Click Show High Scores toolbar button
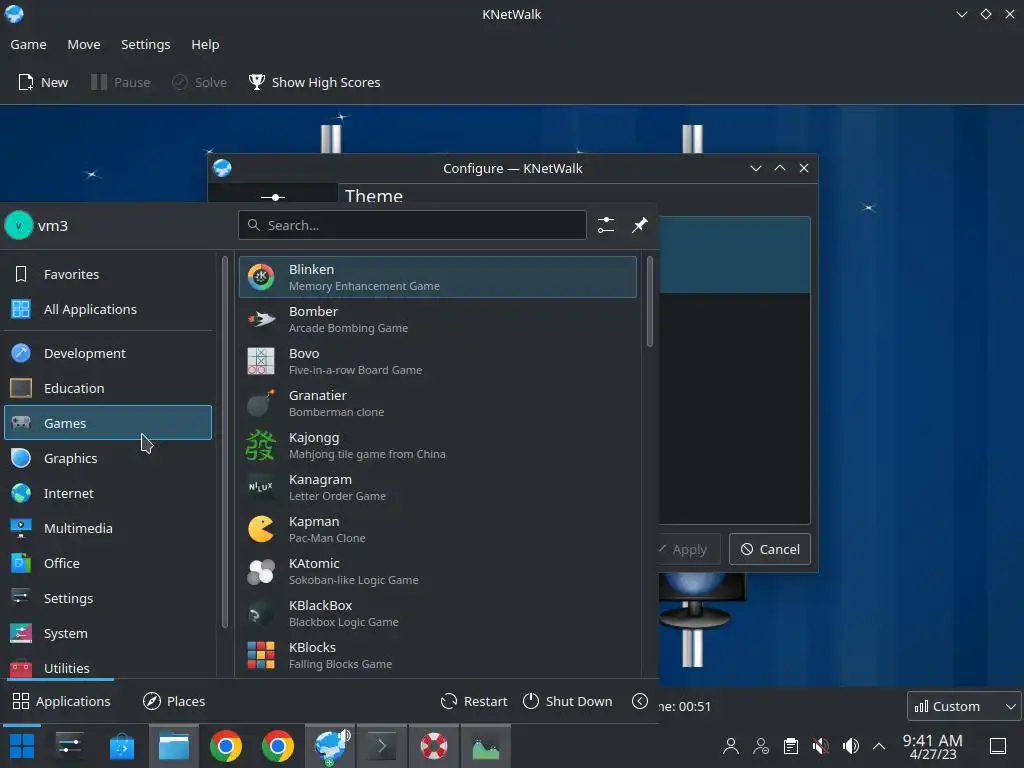Screen dimensions: 1024x768 314,82
